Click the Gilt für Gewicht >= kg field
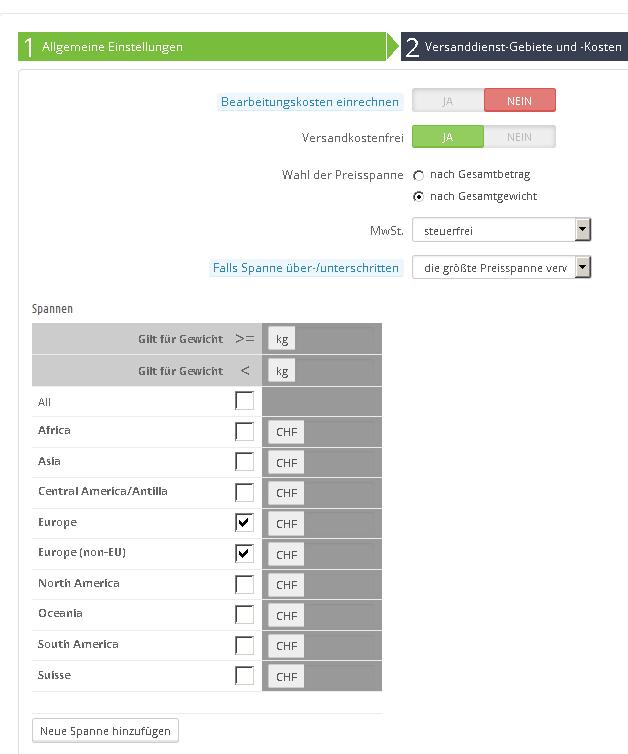 click(335, 339)
